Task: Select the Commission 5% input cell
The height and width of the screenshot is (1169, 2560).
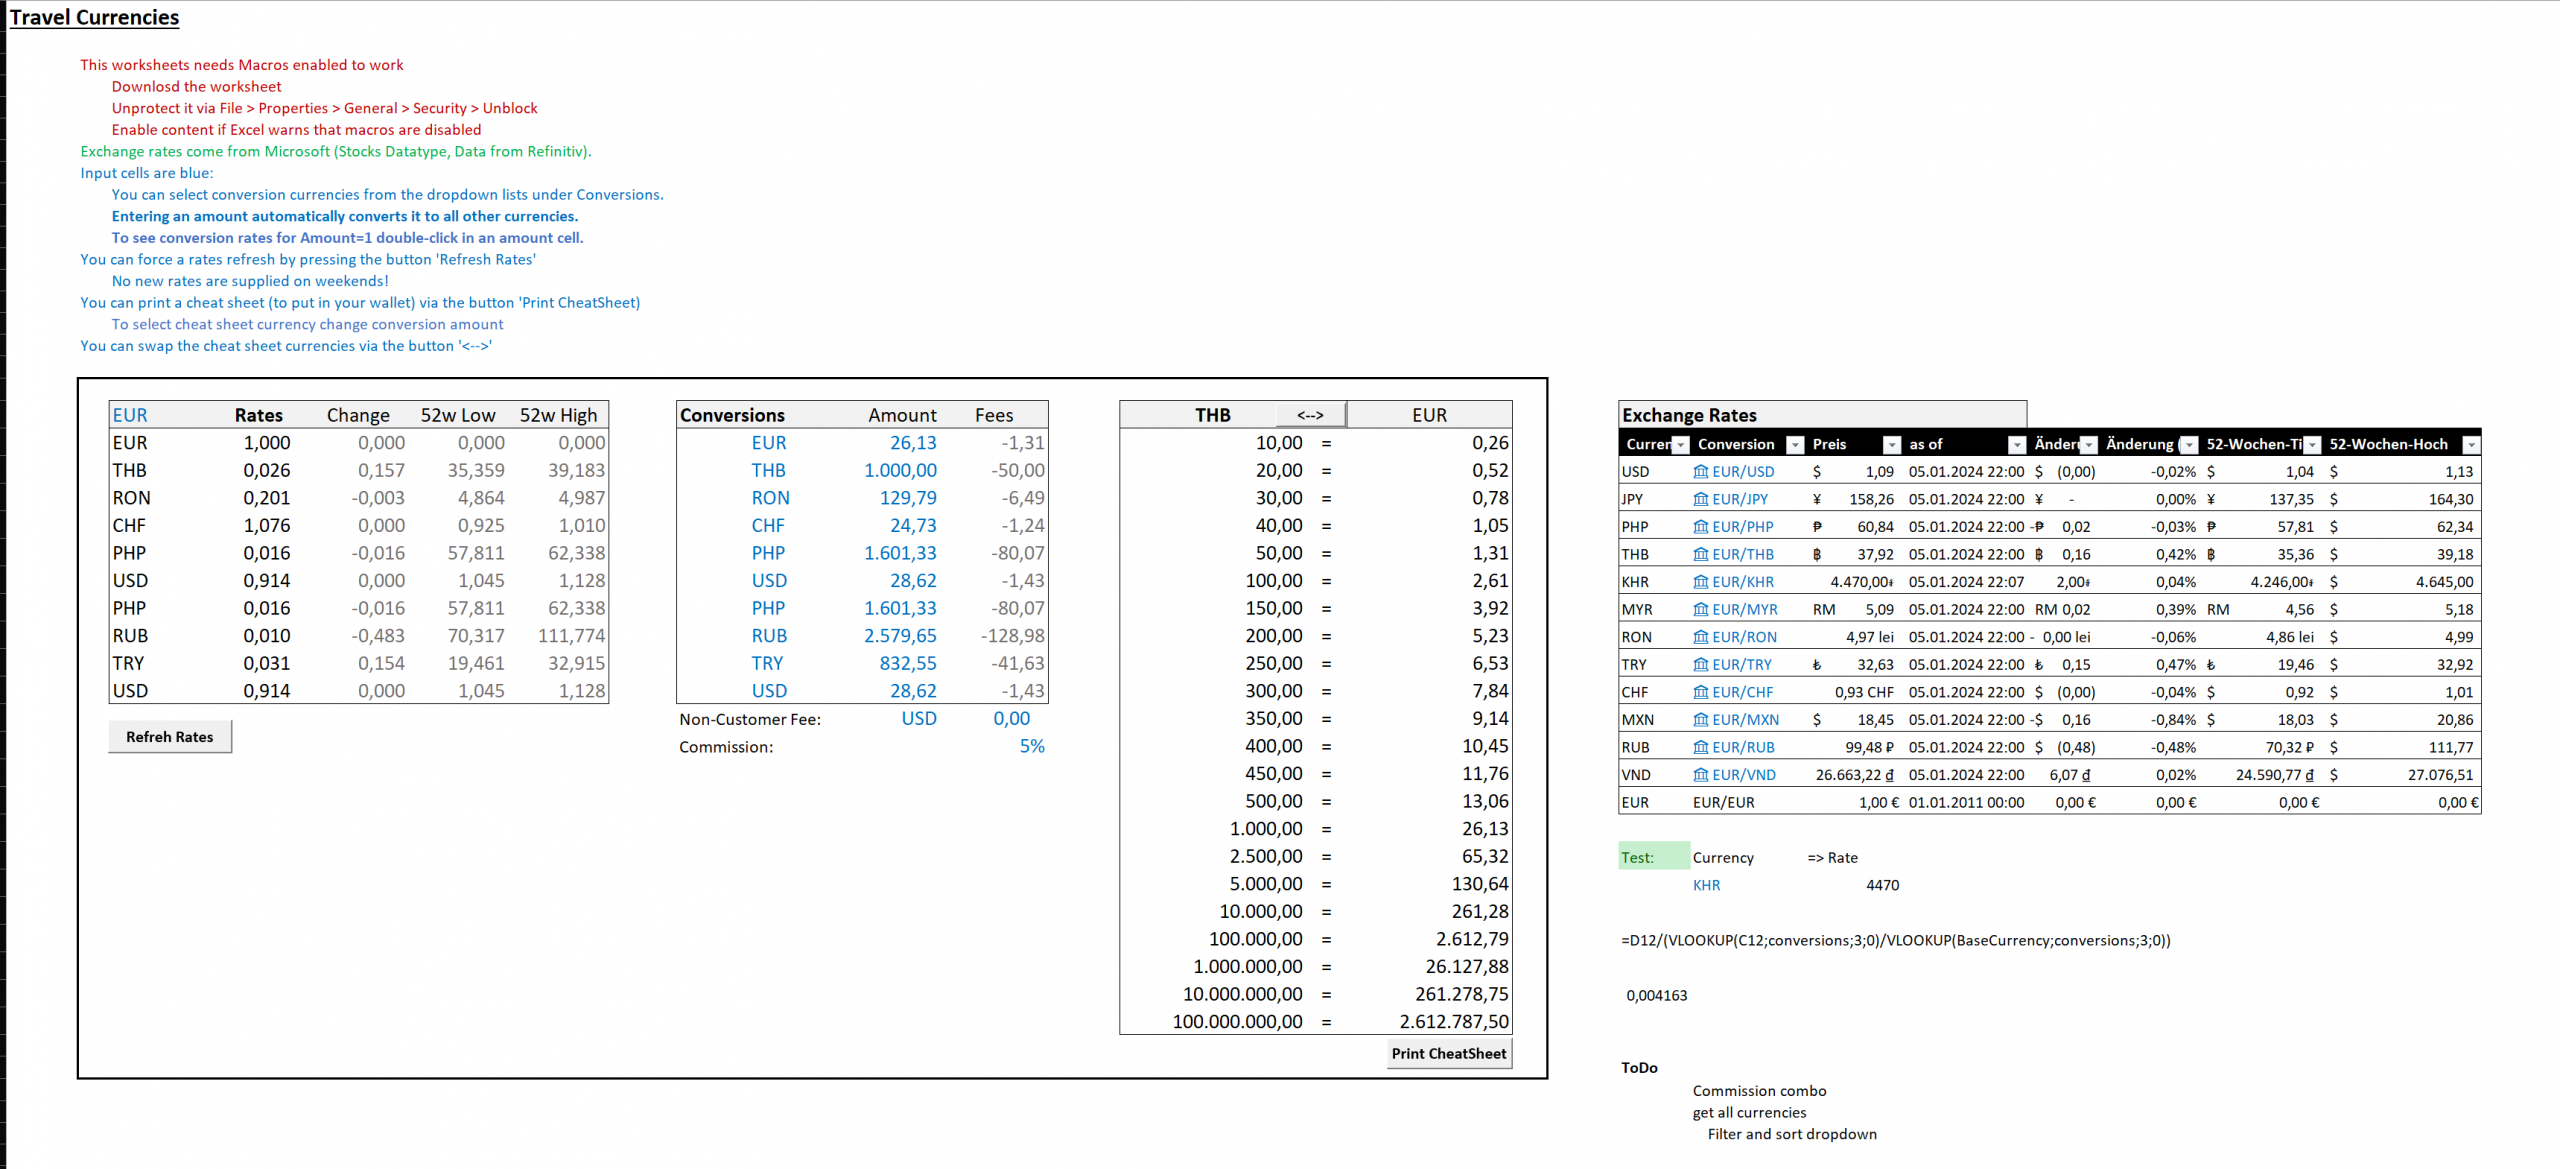Action: (x=1031, y=746)
